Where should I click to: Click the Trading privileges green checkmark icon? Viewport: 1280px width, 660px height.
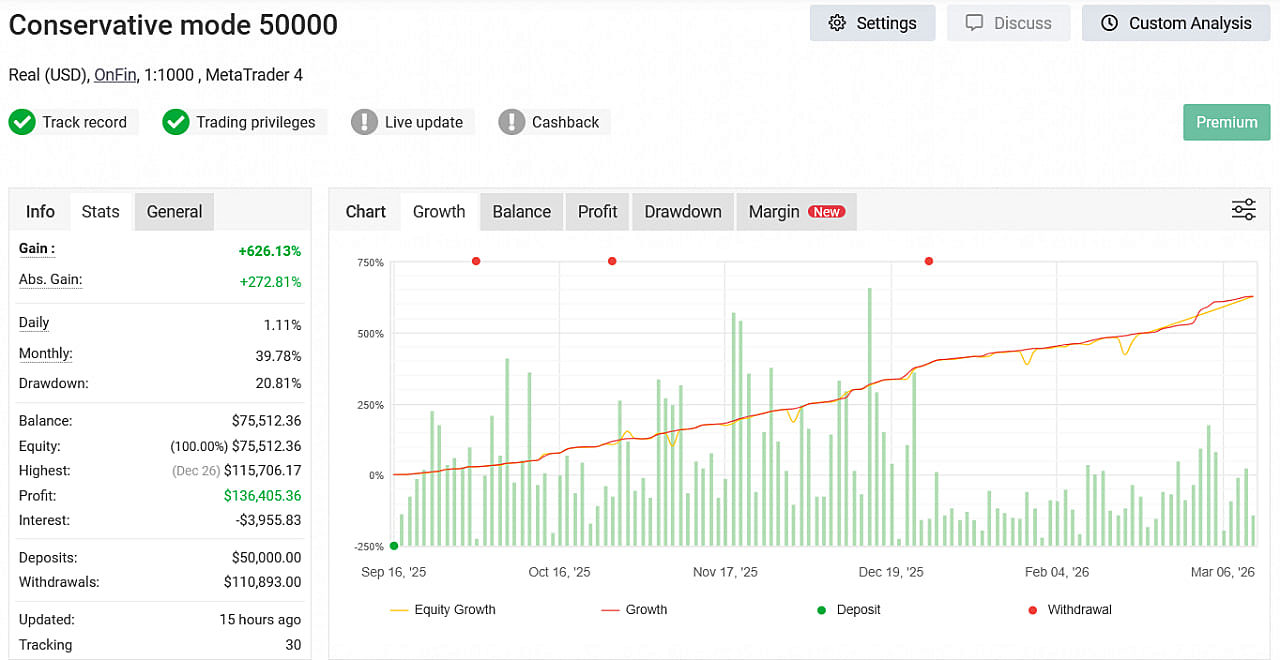[x=176, y=122]
